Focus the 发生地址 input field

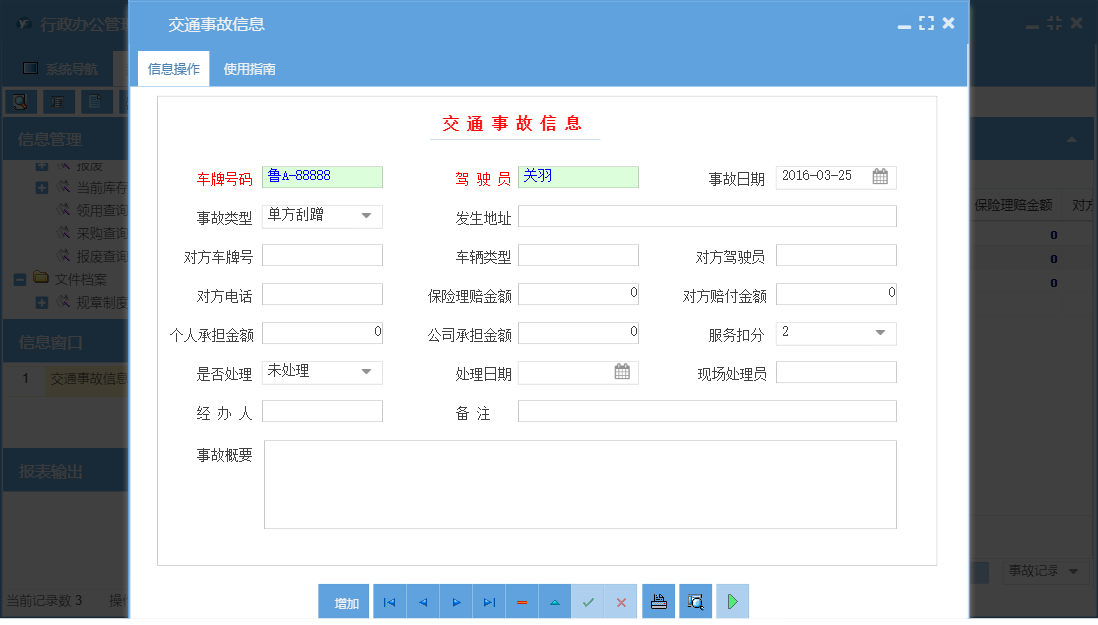(x=707, y=217)
